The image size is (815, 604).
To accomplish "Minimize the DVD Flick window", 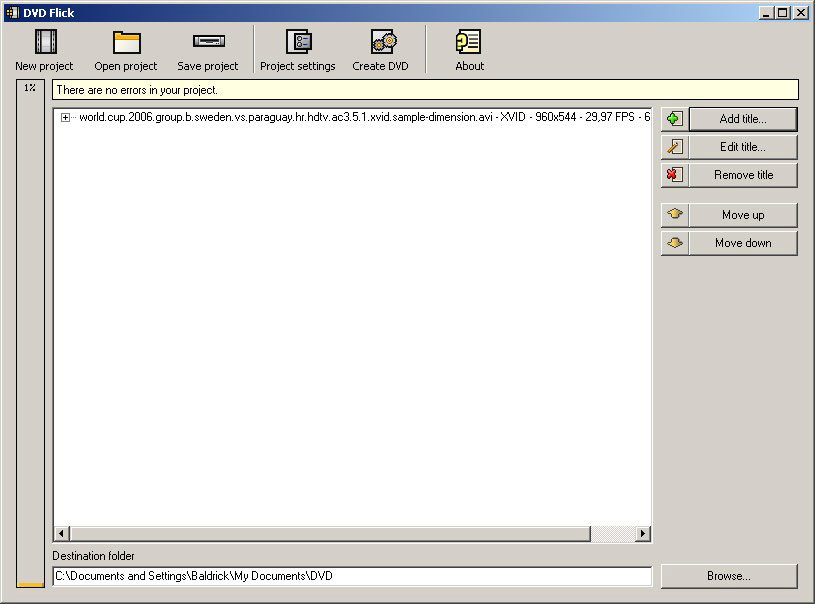I will pos(765,12).
